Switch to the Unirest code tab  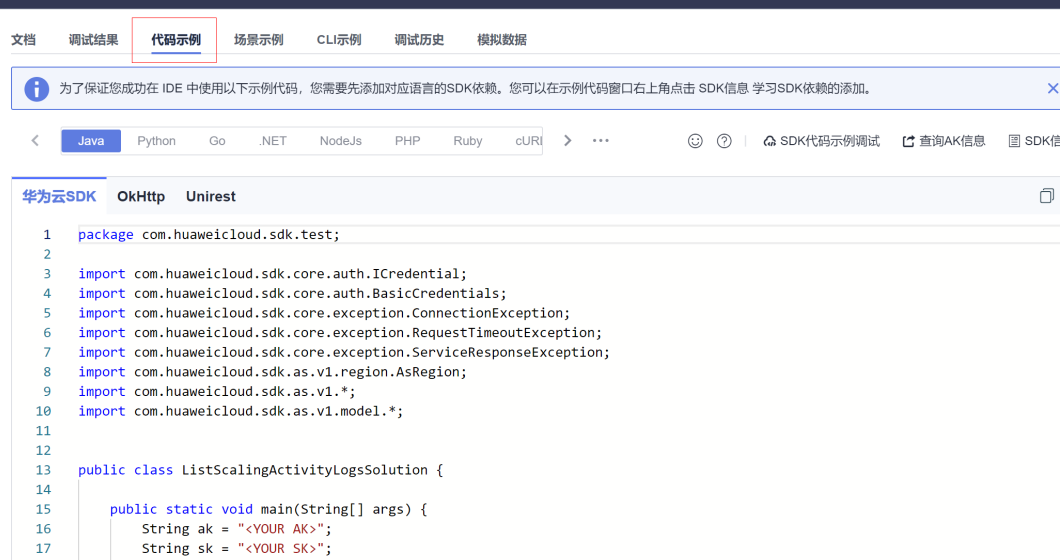point(211,197)
